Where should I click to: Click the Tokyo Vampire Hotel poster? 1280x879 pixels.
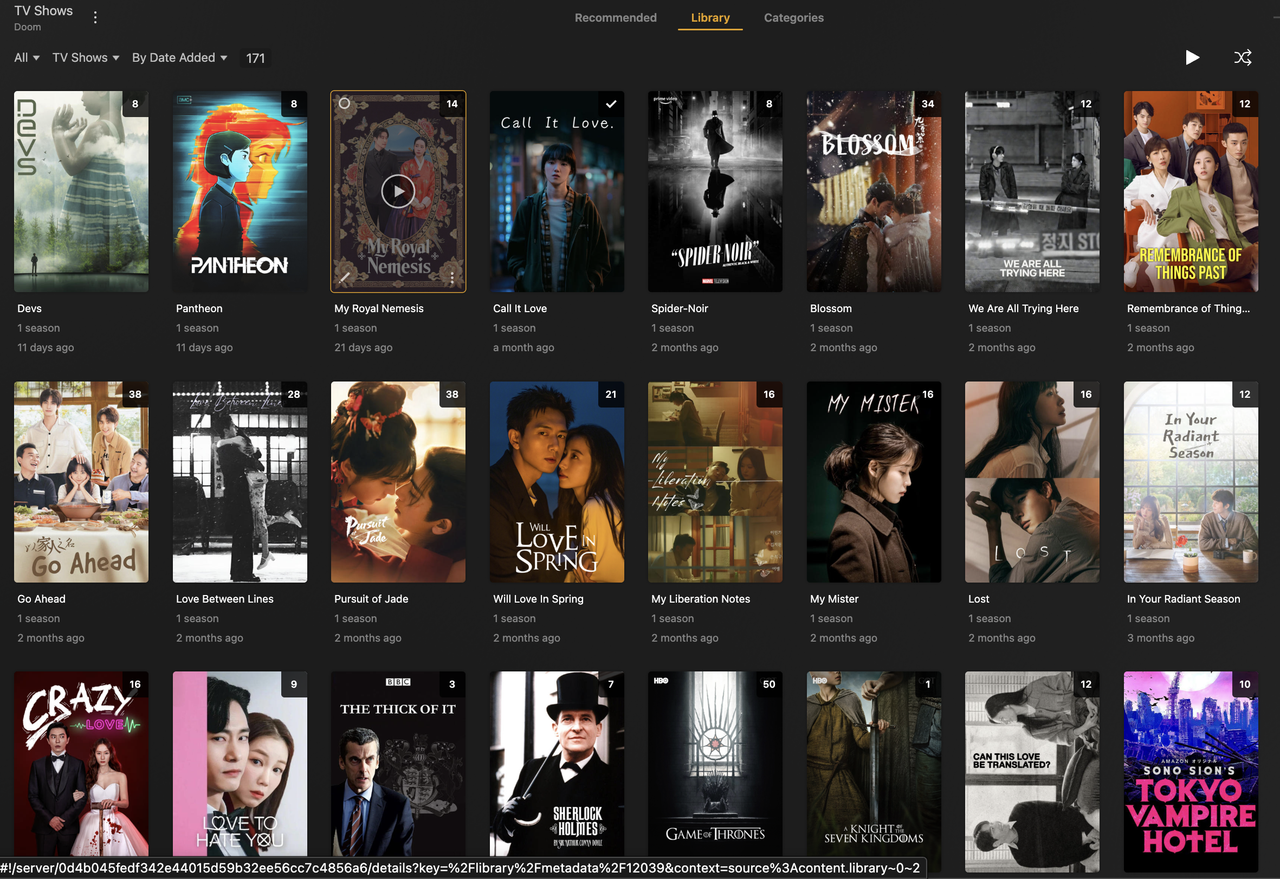pyautogui.click(x=1191, y=772)
